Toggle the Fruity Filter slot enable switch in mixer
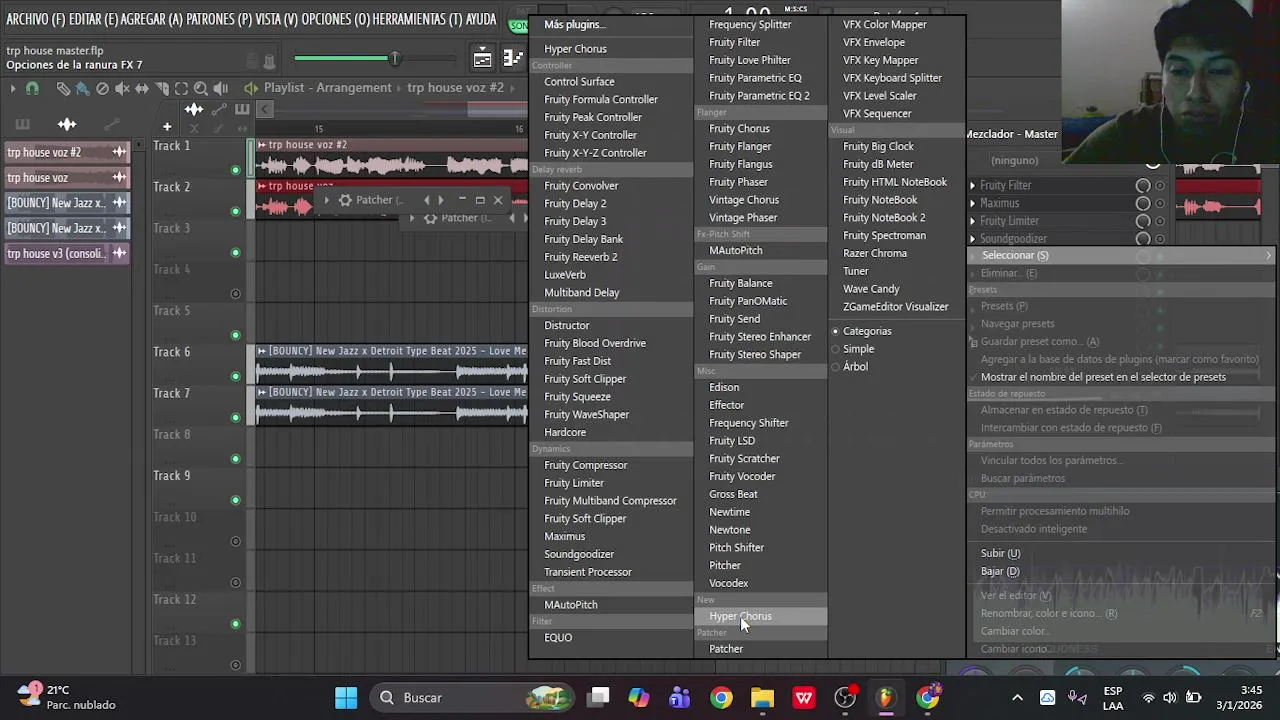1280x720 pixels. [x=1160, y=186]
